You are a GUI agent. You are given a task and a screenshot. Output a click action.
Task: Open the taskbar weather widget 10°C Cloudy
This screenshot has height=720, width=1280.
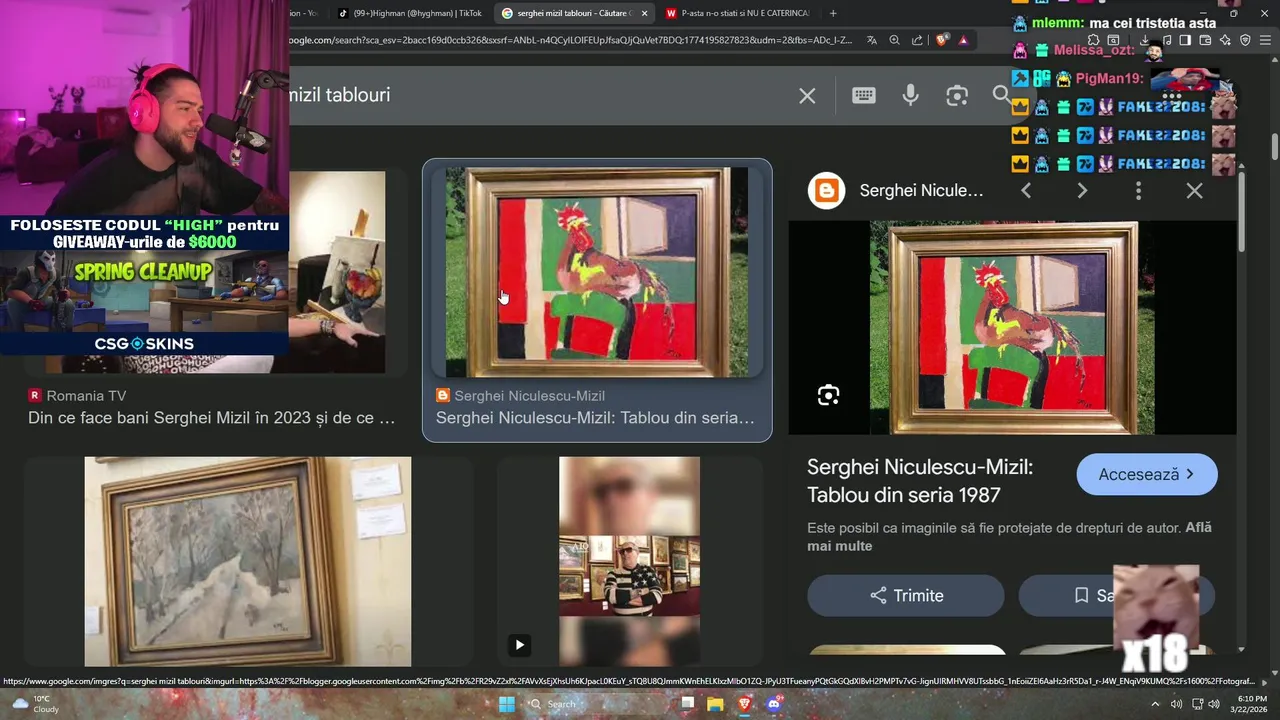pos(34,704)
